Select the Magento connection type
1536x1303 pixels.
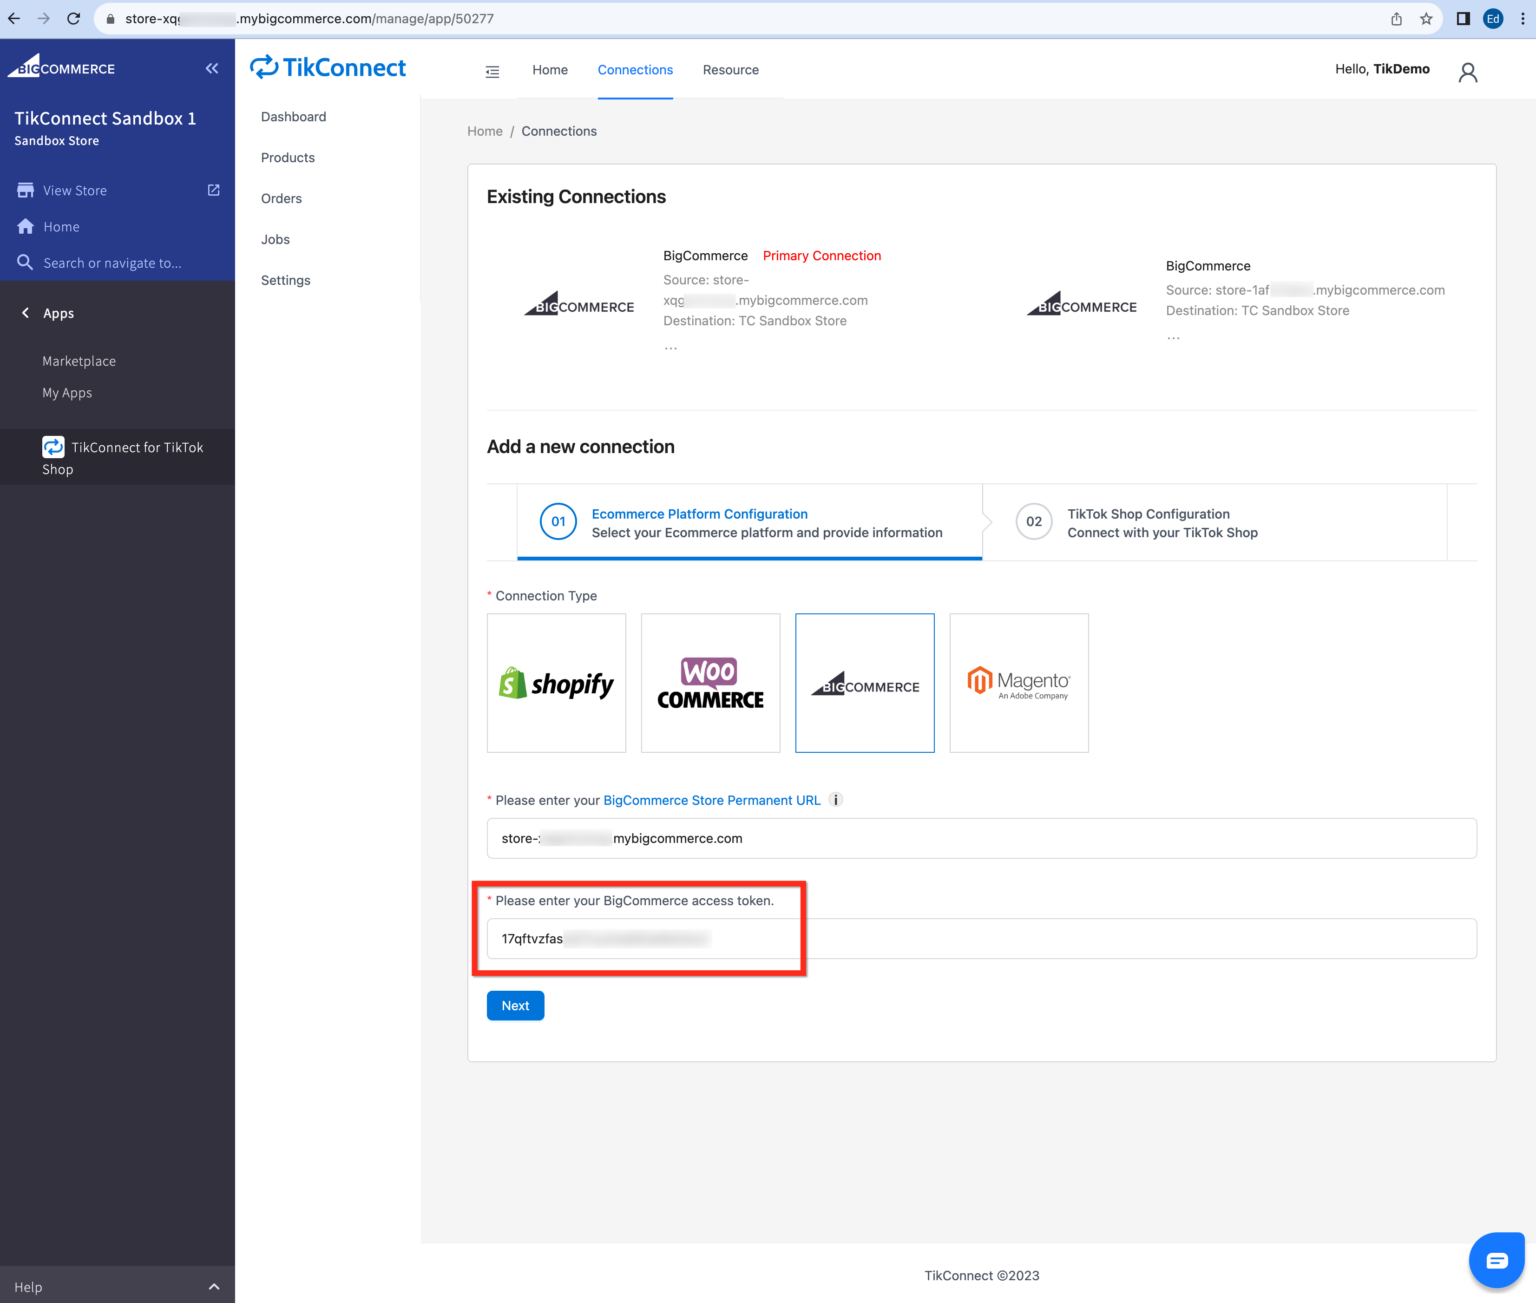(1019, 683)
